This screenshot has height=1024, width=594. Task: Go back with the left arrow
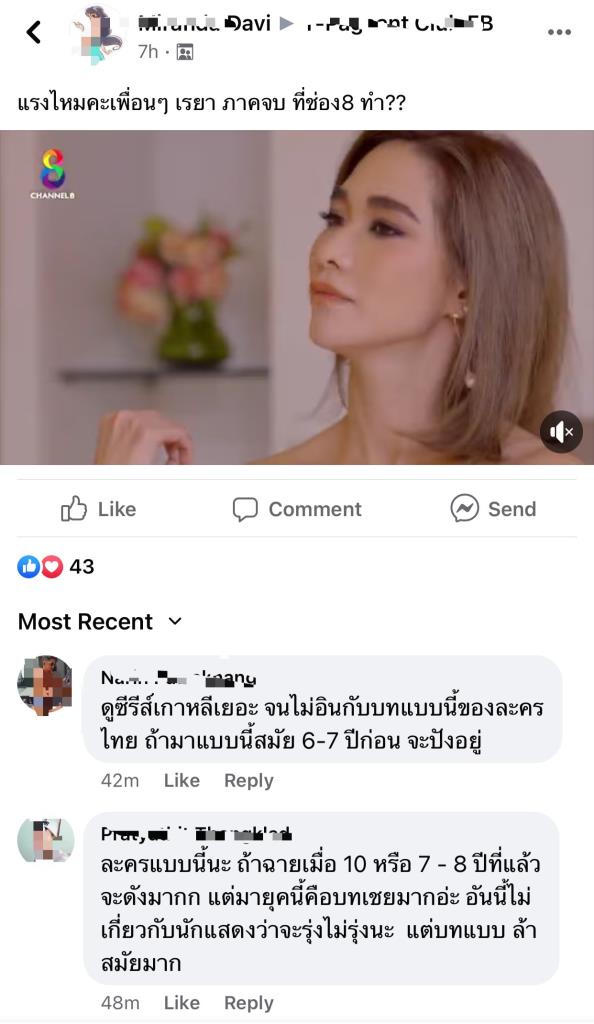33,31
